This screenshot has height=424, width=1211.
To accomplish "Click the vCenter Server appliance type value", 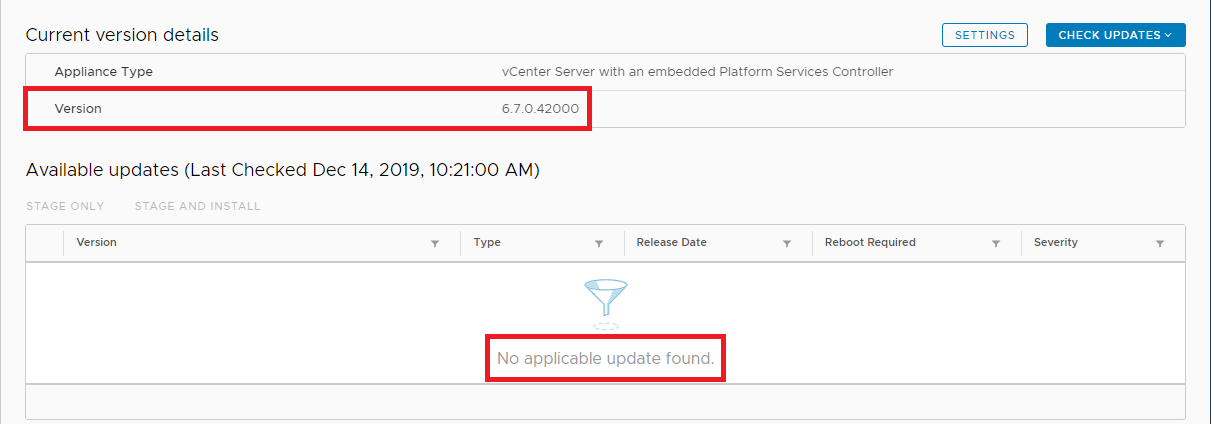I will pos(697,72).
